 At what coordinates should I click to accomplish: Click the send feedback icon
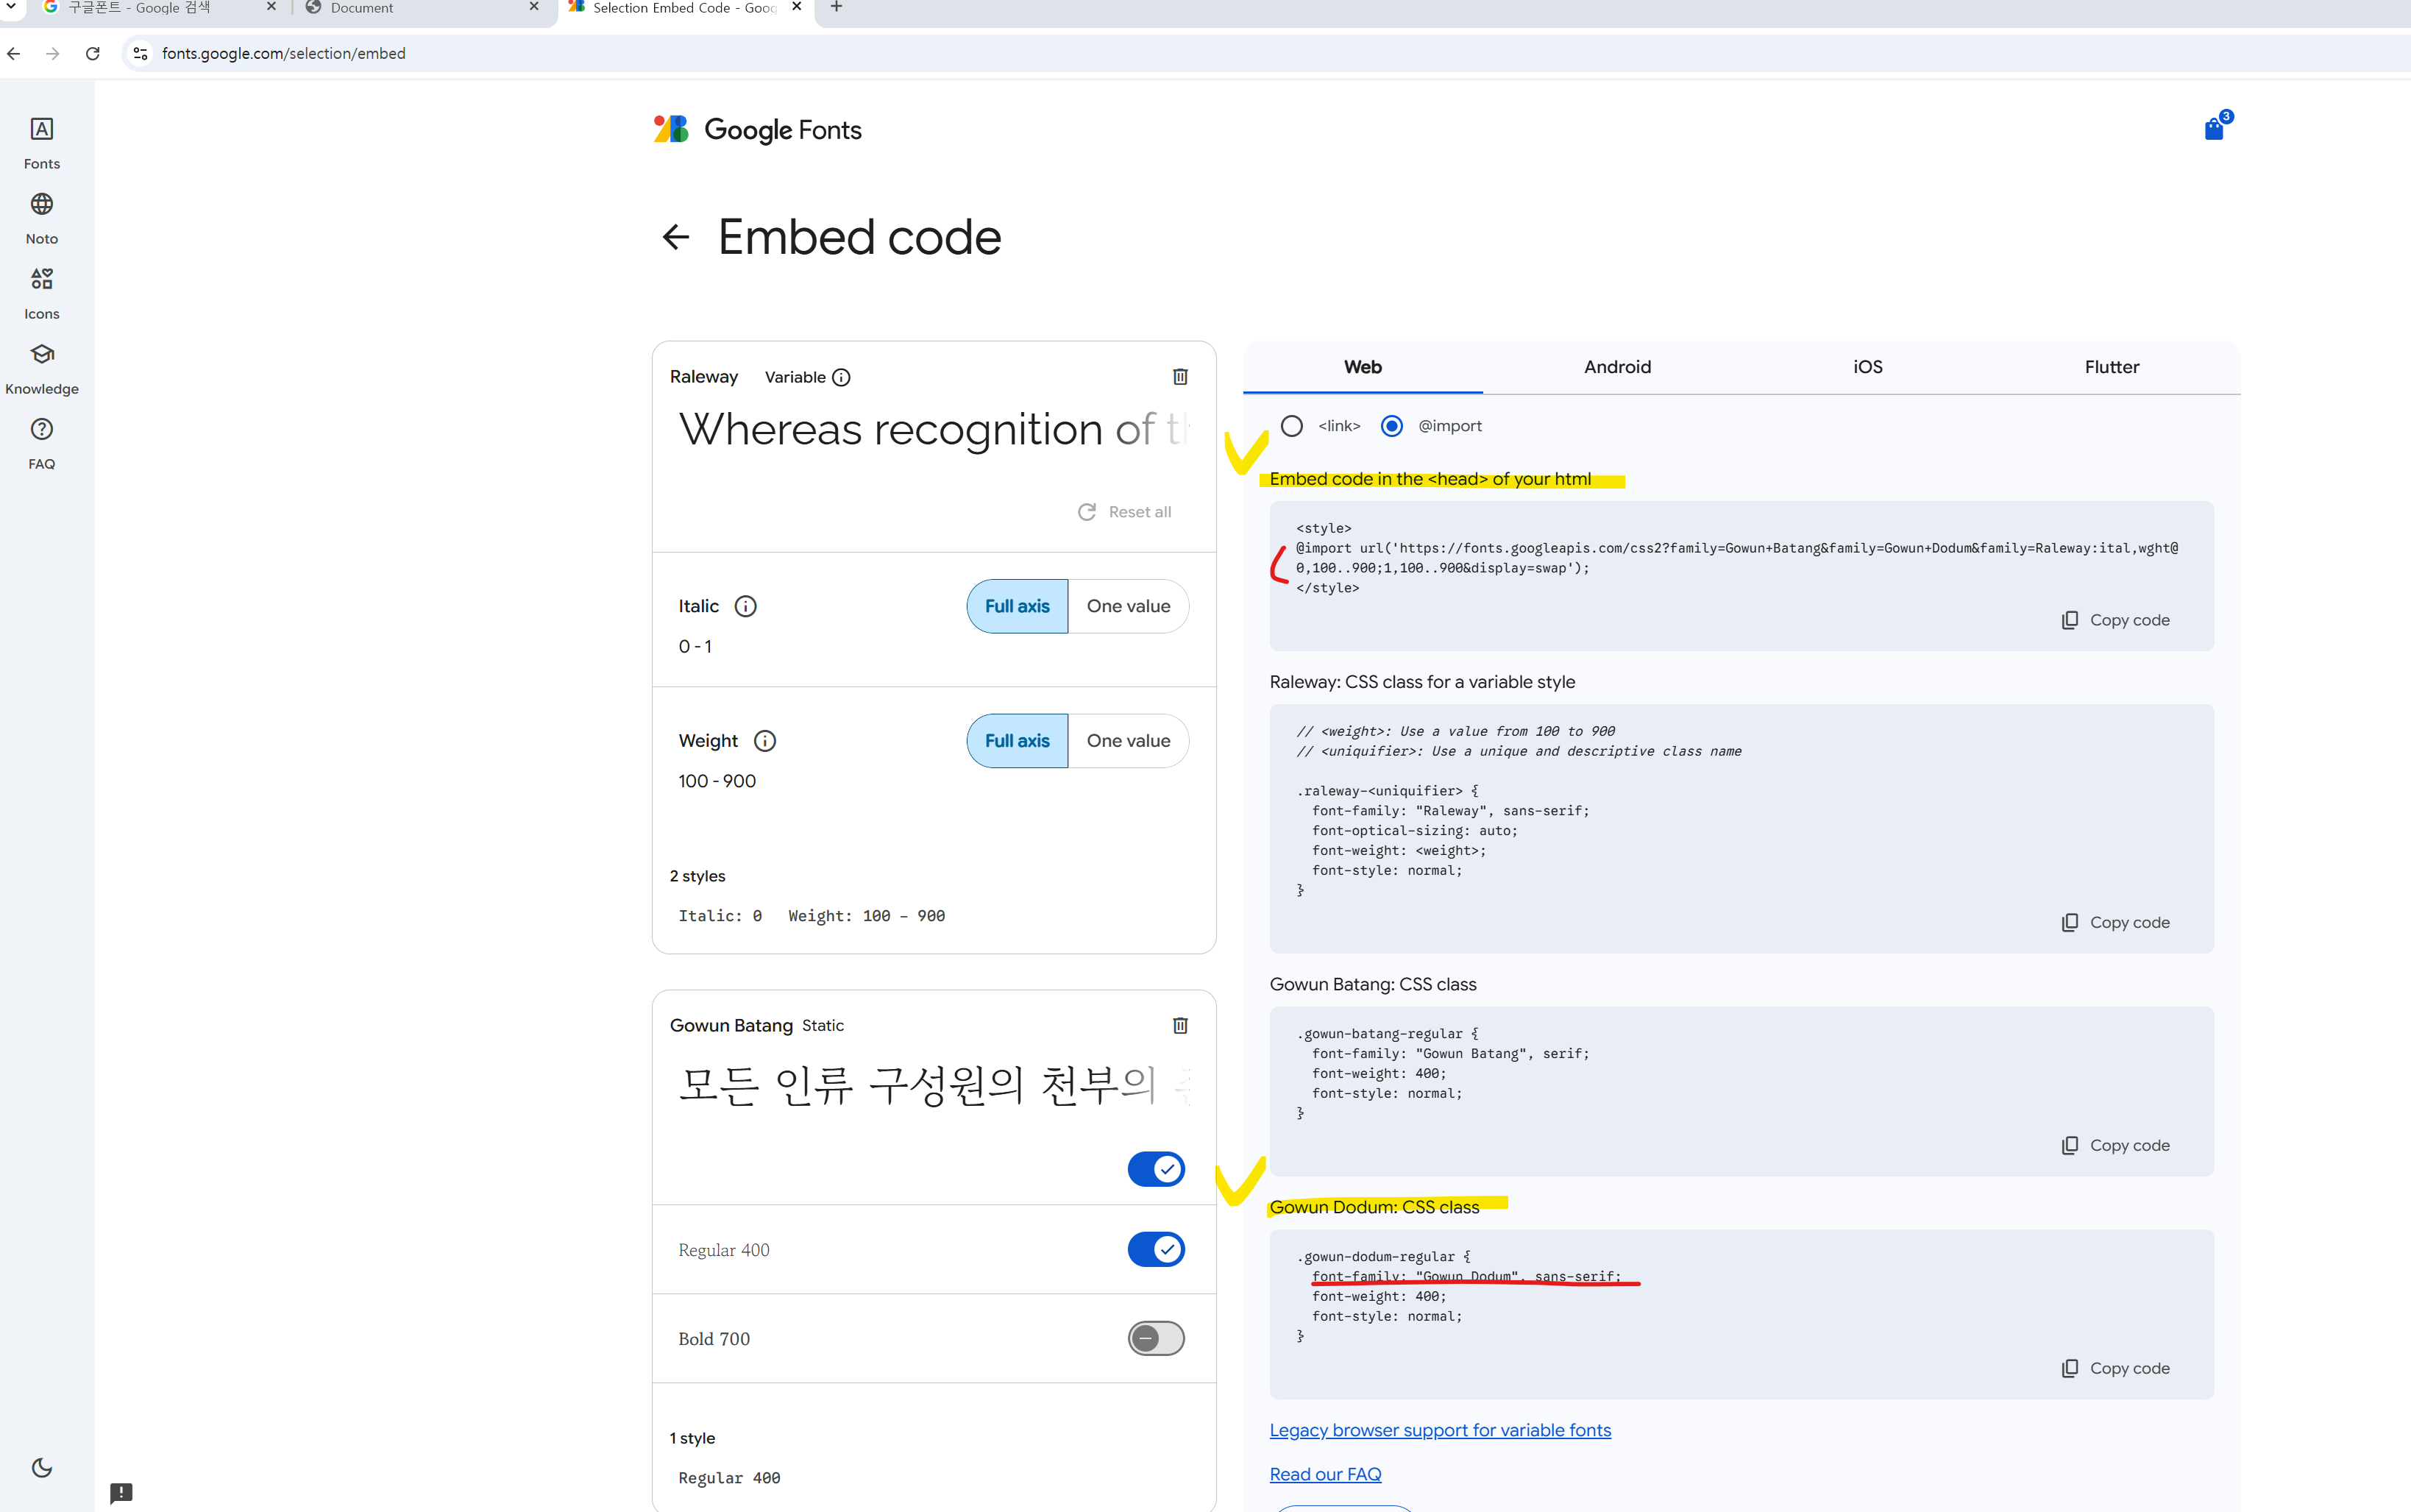[121, 1492]
